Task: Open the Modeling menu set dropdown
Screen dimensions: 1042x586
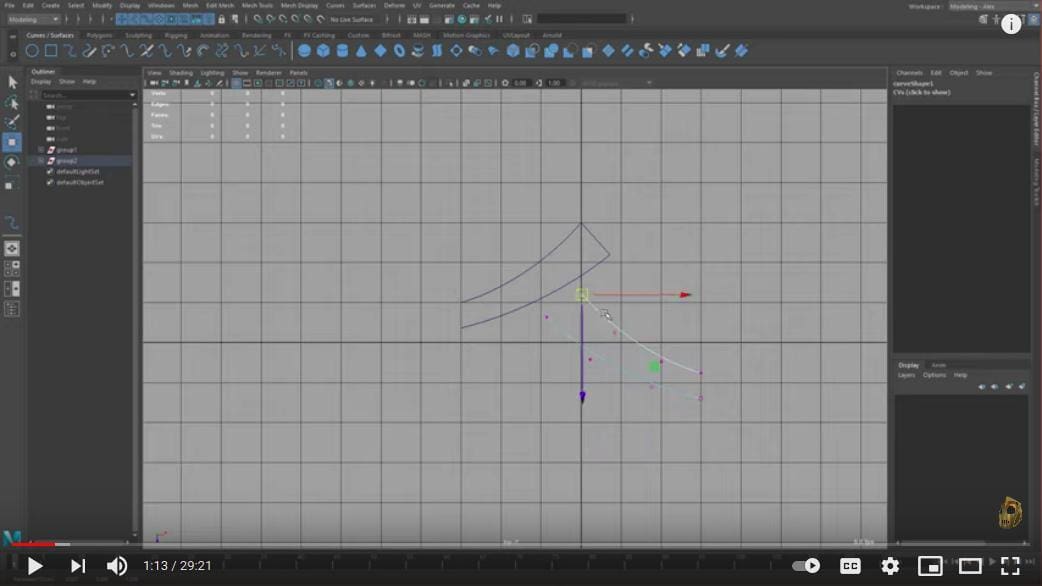Action: pyautogui.click(x=33, y=19)
